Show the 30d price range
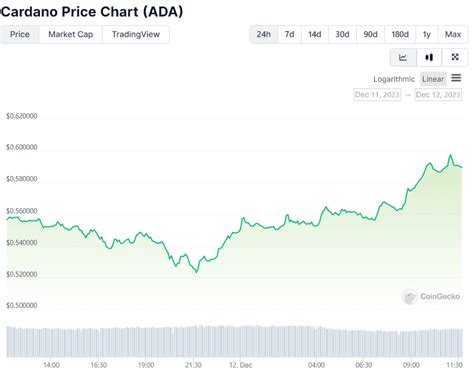Screen dimensions: 474x373 point(342,34)
